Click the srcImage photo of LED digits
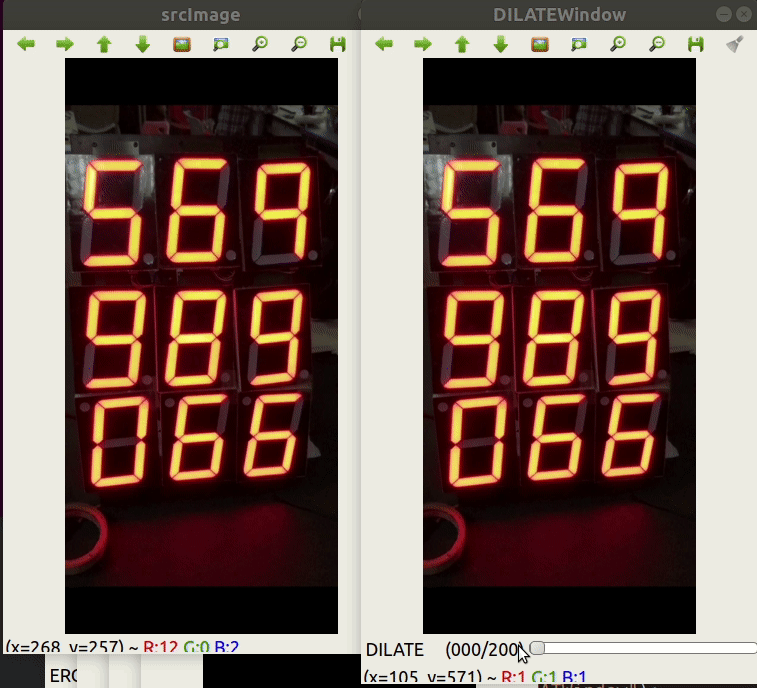Viewport: 757px width, 688px height. 201,346
